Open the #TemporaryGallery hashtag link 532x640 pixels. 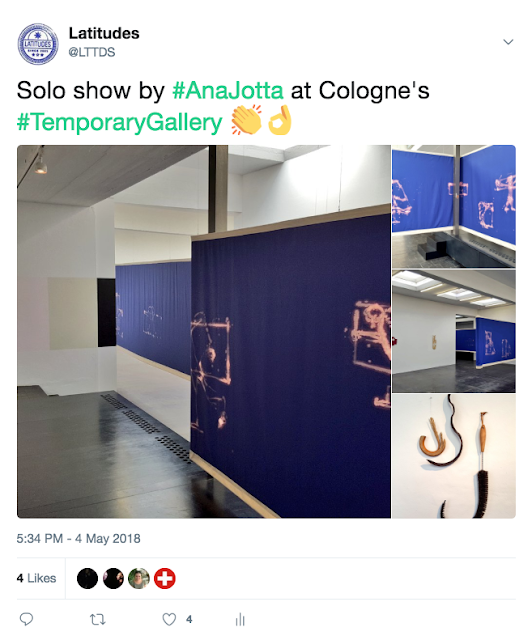tap(120, 122)
